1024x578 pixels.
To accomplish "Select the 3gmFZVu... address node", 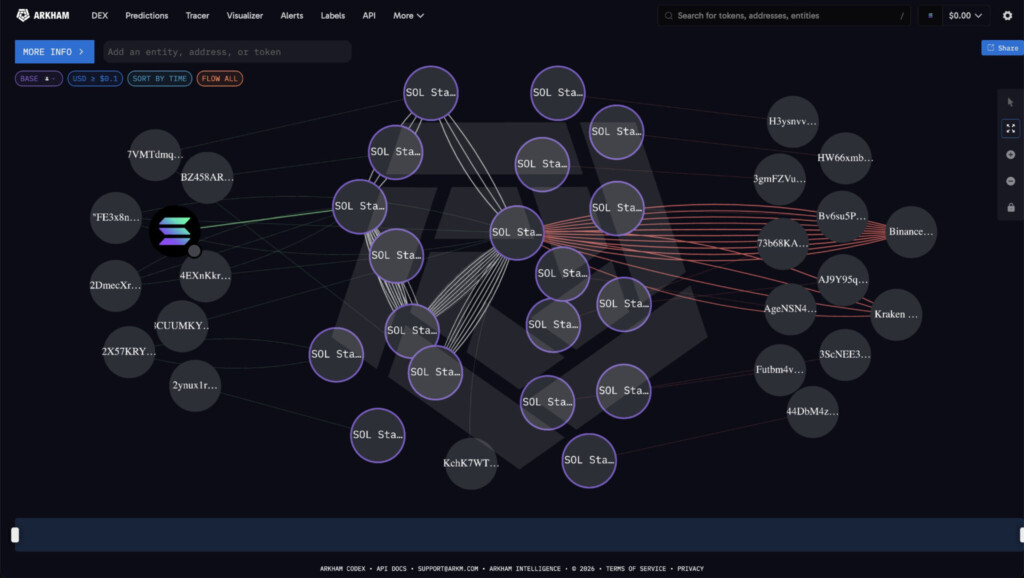I will (779, 179).
